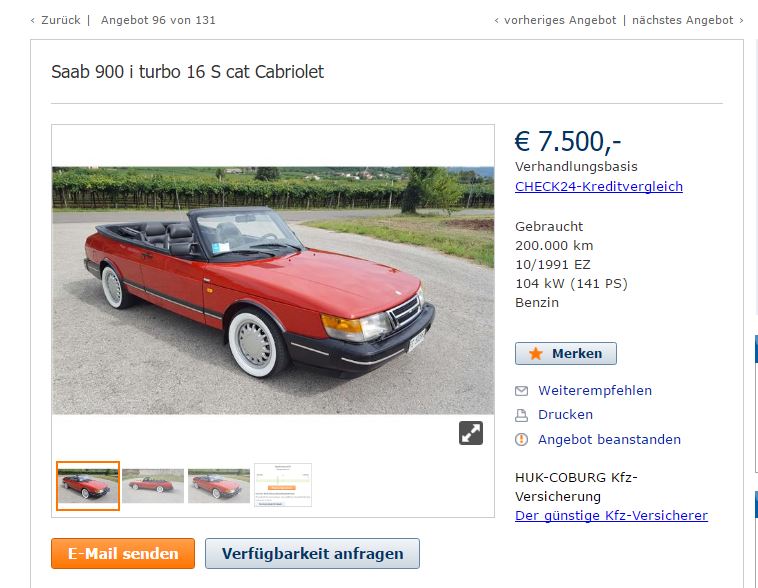This screenshot has height=588, width=758.
Task: Click the E-Mail senden button
Action: point(123,554)
